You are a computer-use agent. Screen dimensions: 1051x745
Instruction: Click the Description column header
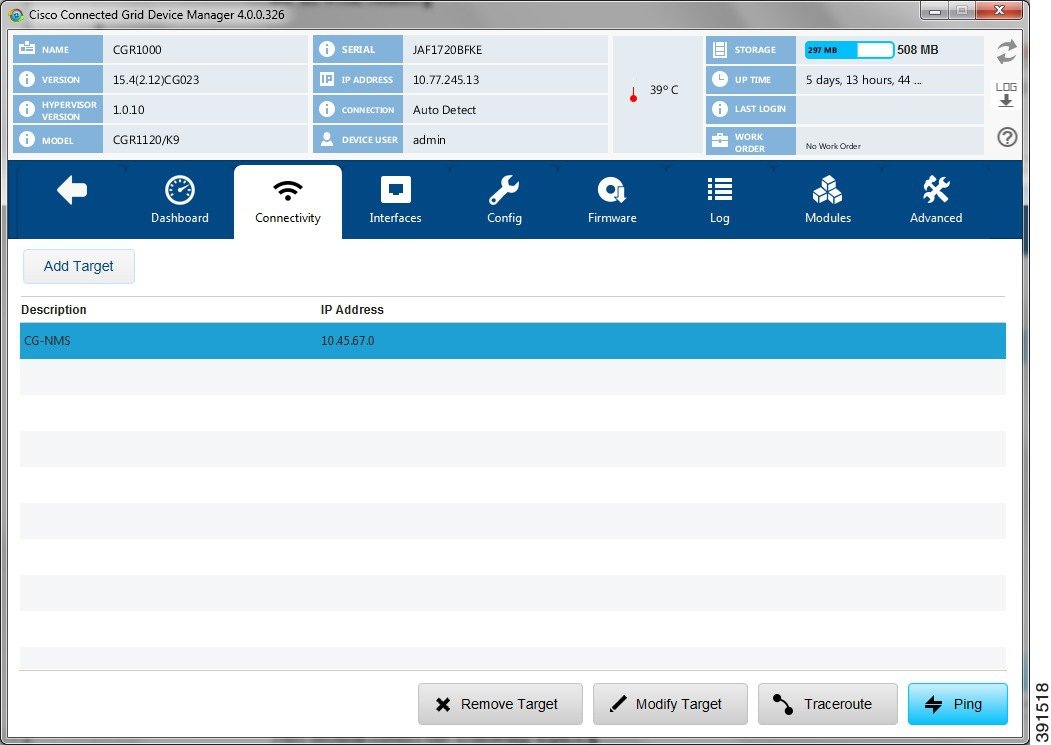(x=54, y=310)
